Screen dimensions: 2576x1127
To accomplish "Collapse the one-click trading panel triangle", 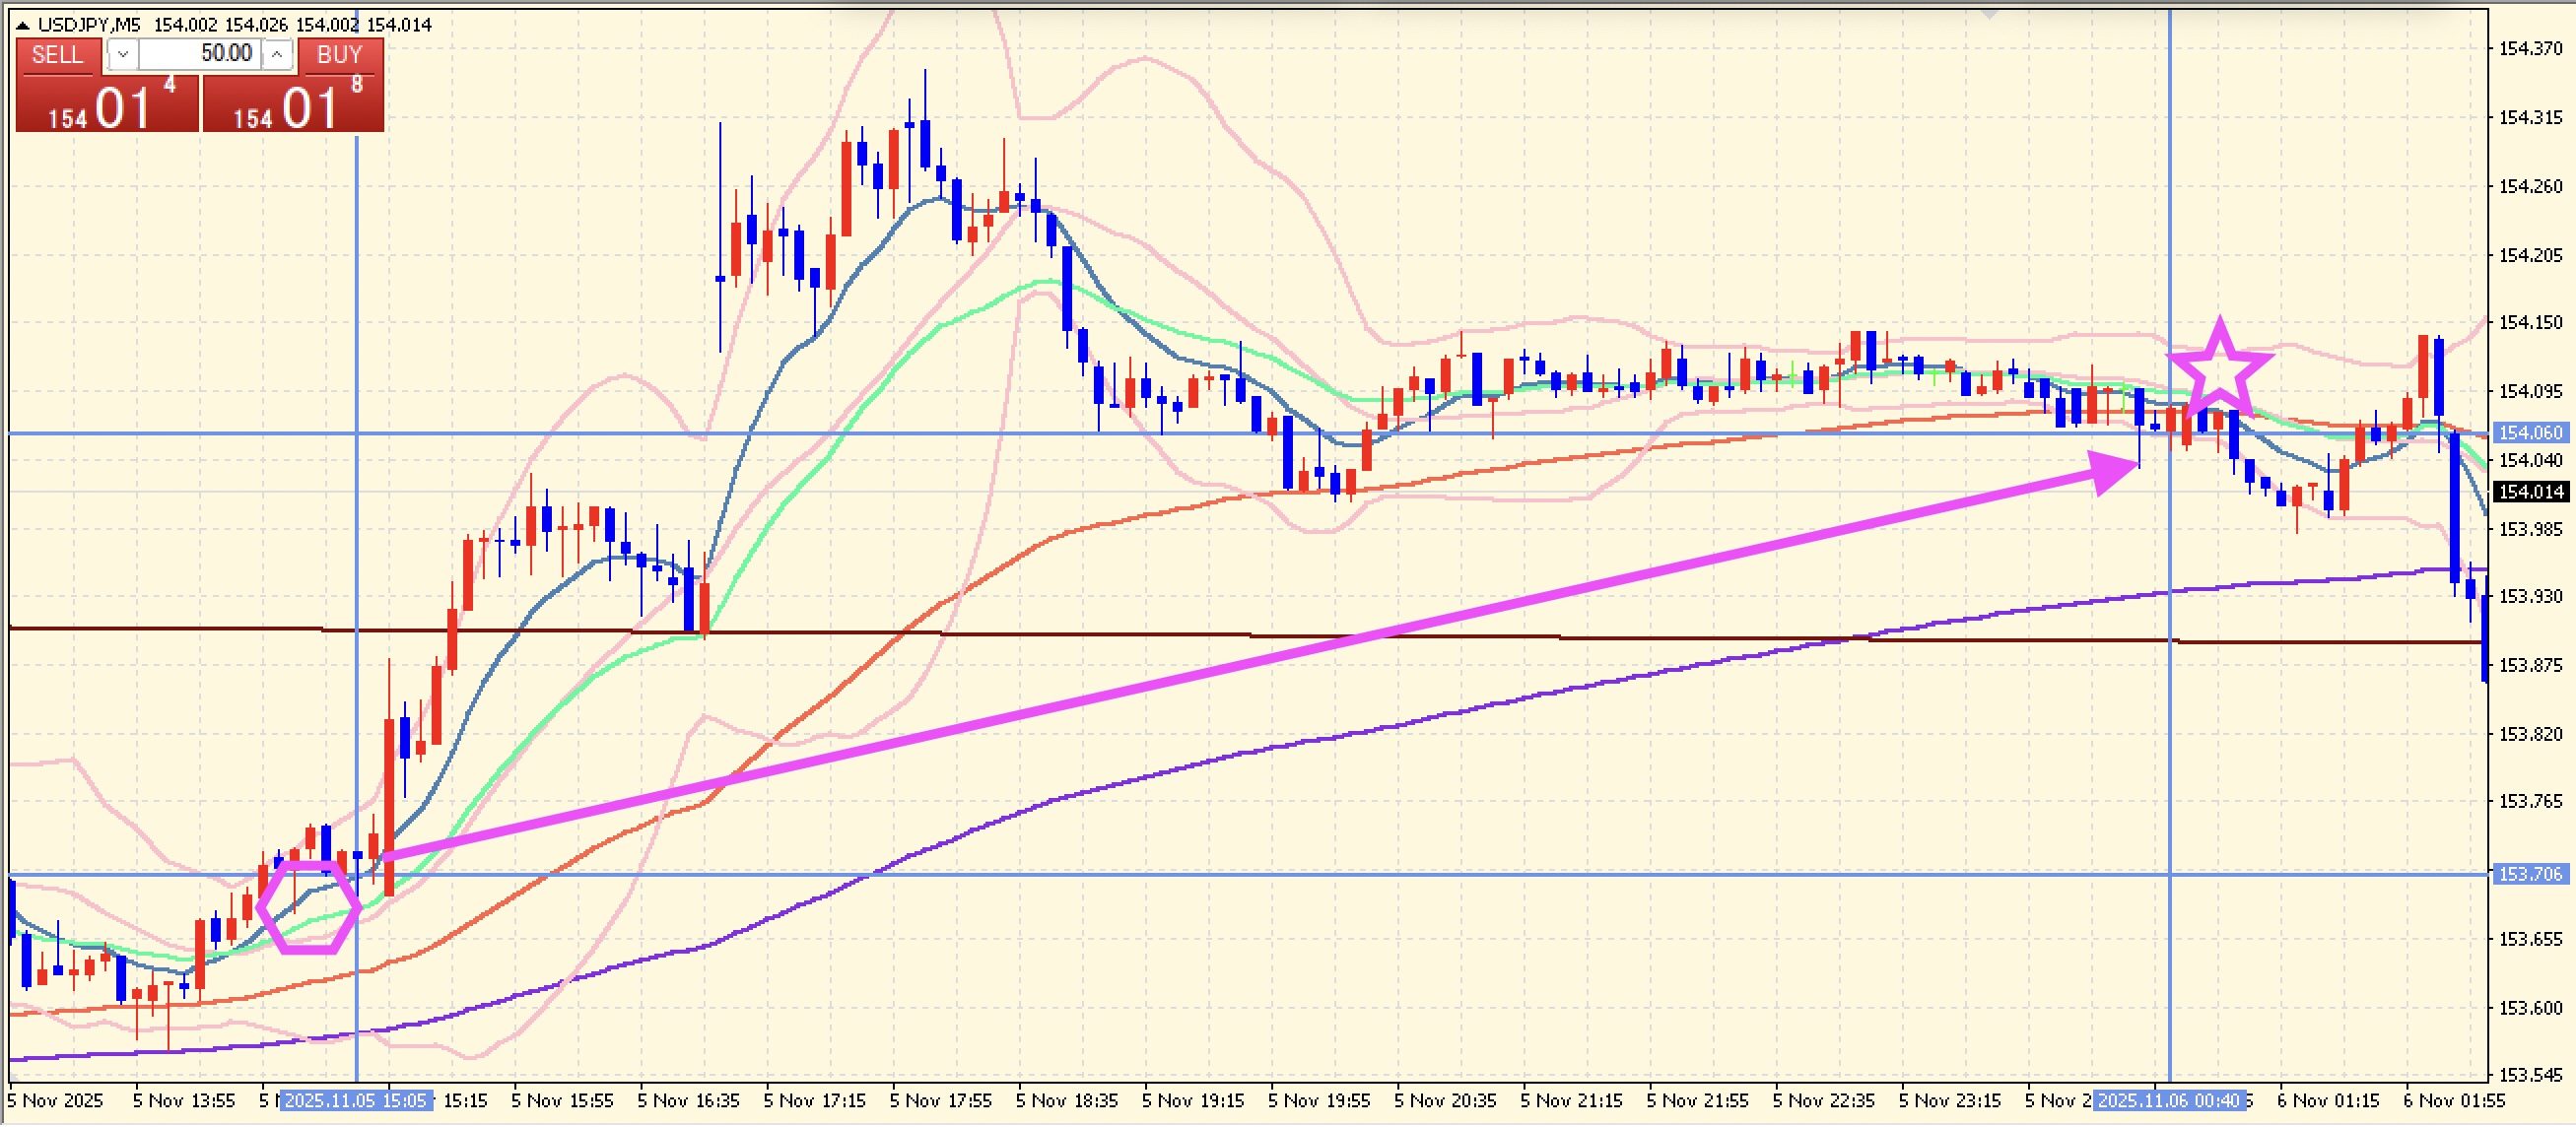I will [23, 25].
